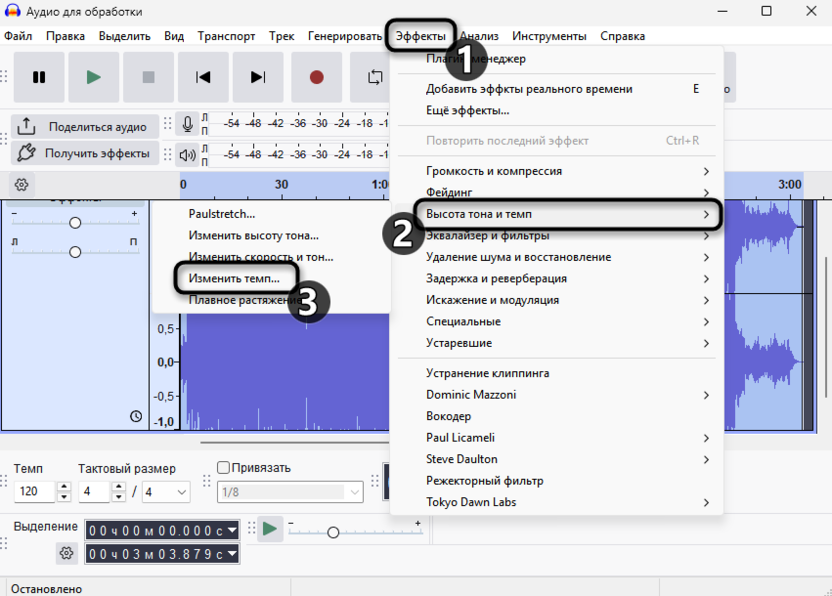Enable the Привязать snap checkbox
This screenshot has width=832, height=596.
coord(224,468)
